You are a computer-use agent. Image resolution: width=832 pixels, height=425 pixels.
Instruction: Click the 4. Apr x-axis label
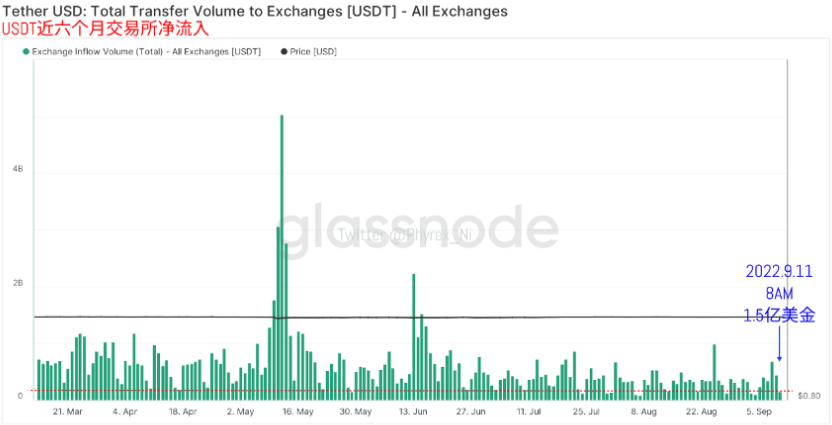coord(125,411)
